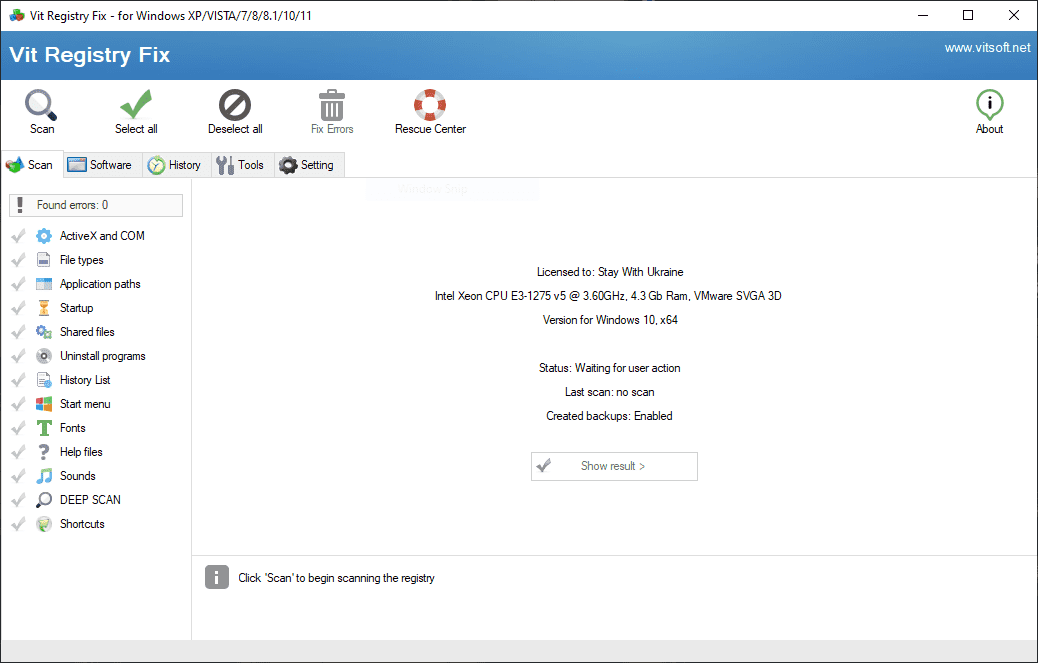Image resolution: width=1038 pixels, height=663 pixels.
Task: Click the app icon in the title bar
Action: [x=17, y=15]
